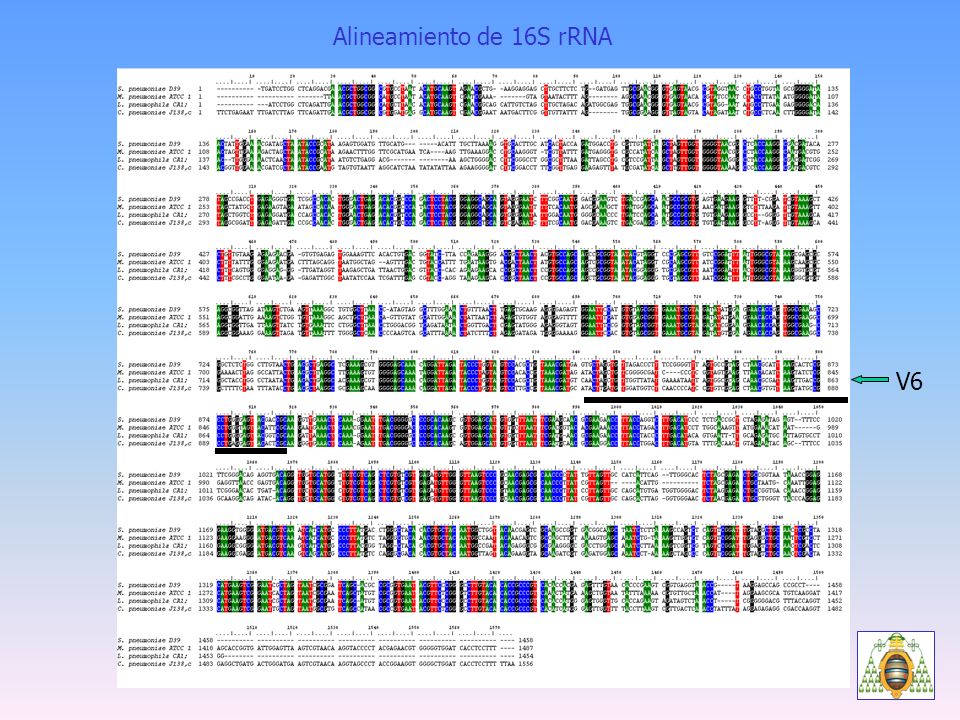The height and width of the screenshot is (720, 960).
Task: Click start position number 575
Action: click(x=204, y=309)
